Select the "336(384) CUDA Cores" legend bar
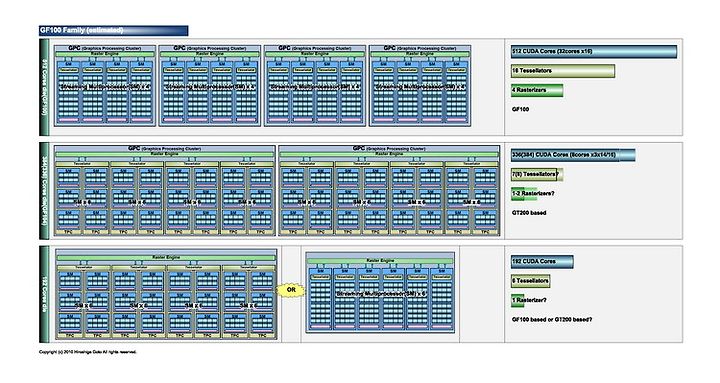The height and width of the screenshot is (383, 720). pyautogui.click(x=573, y=155)
